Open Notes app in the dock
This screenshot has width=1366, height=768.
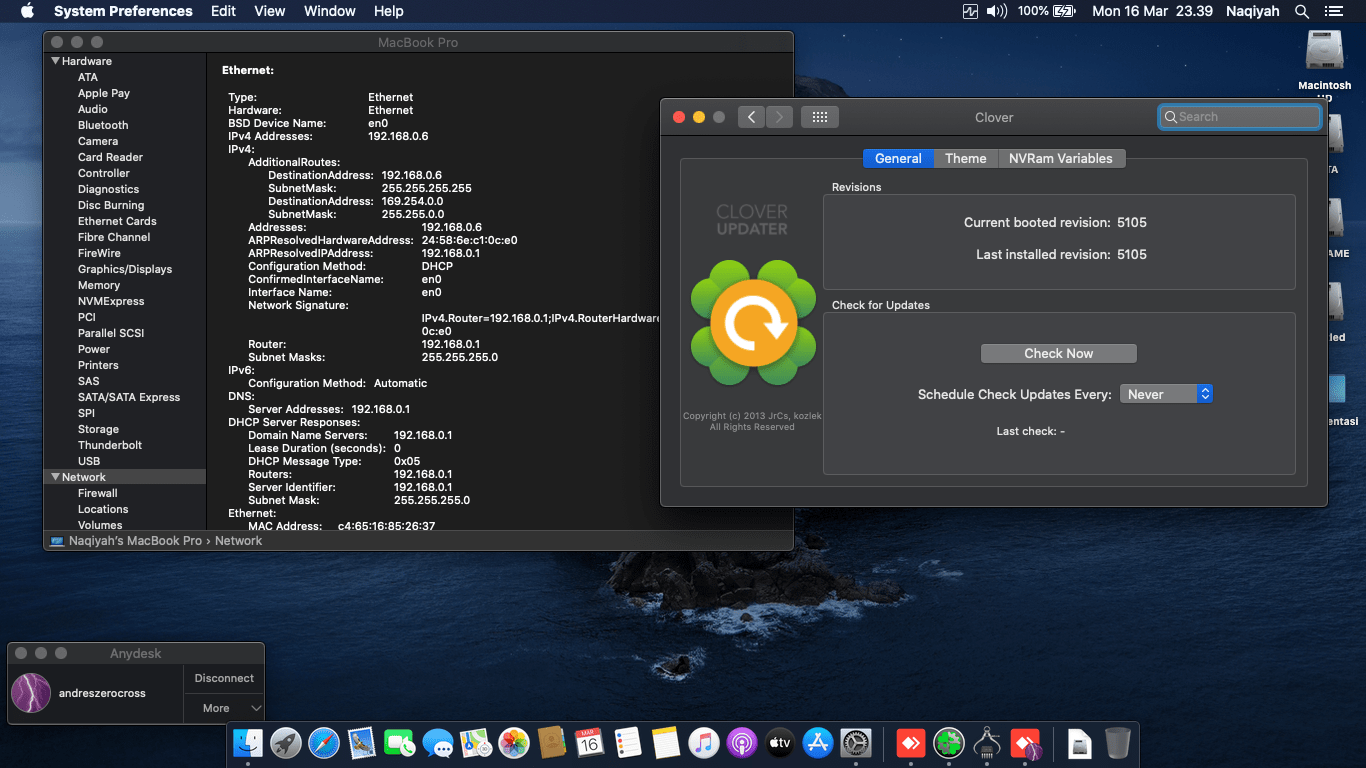(x=666, y=743)
